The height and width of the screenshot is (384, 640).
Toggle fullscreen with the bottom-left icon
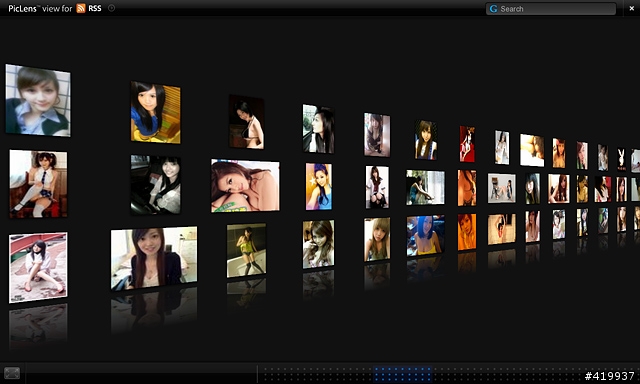coord(11,373)
